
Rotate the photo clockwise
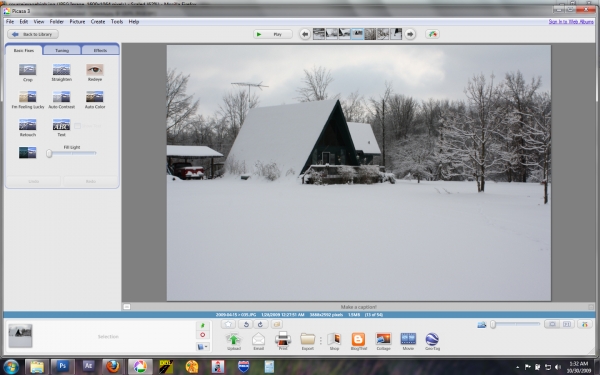coord(260,324)
